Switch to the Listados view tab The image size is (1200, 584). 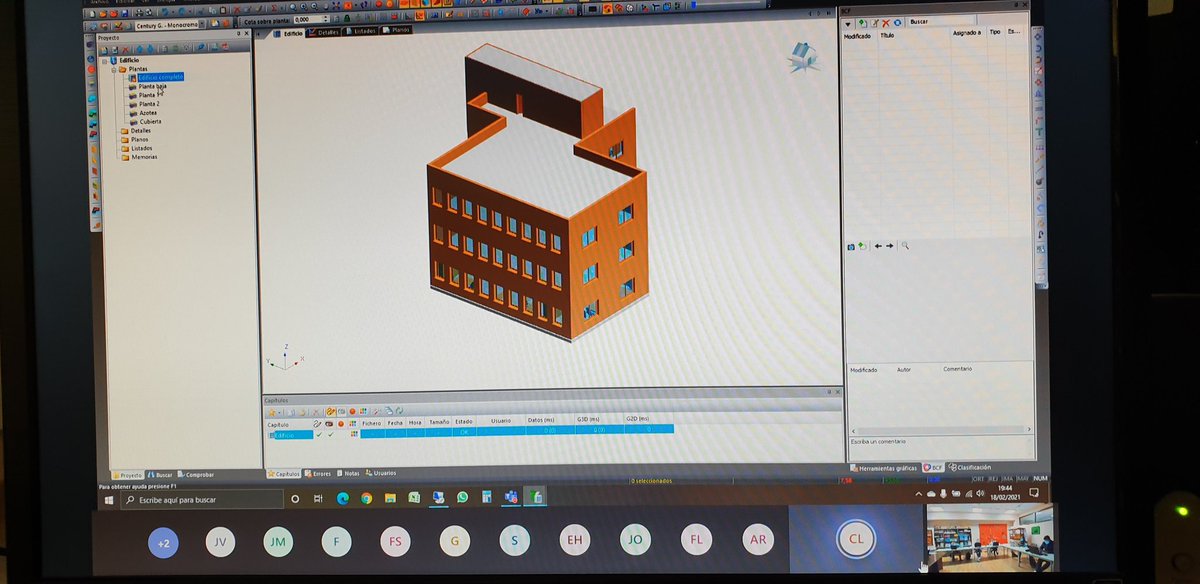pyautogui.click(x=359, y=32)
